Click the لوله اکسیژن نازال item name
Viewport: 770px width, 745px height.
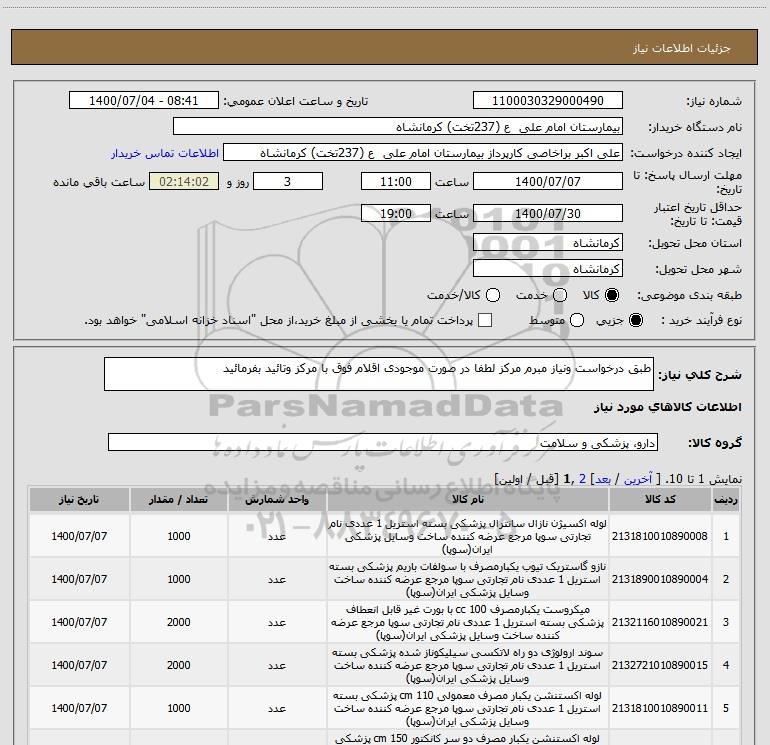pyautogui.click(x=468, y=536)
